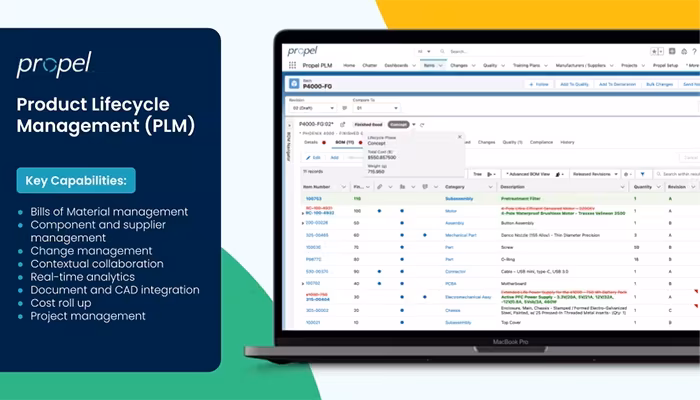Expand the BOM Navigator side panel
The height and width of the screenshot is (400, 700).
point(289,125)
